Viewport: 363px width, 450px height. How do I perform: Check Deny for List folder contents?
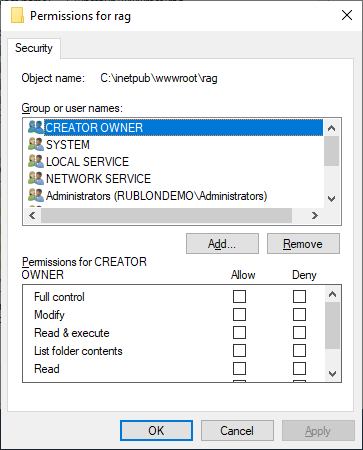(x=299, y=350)
